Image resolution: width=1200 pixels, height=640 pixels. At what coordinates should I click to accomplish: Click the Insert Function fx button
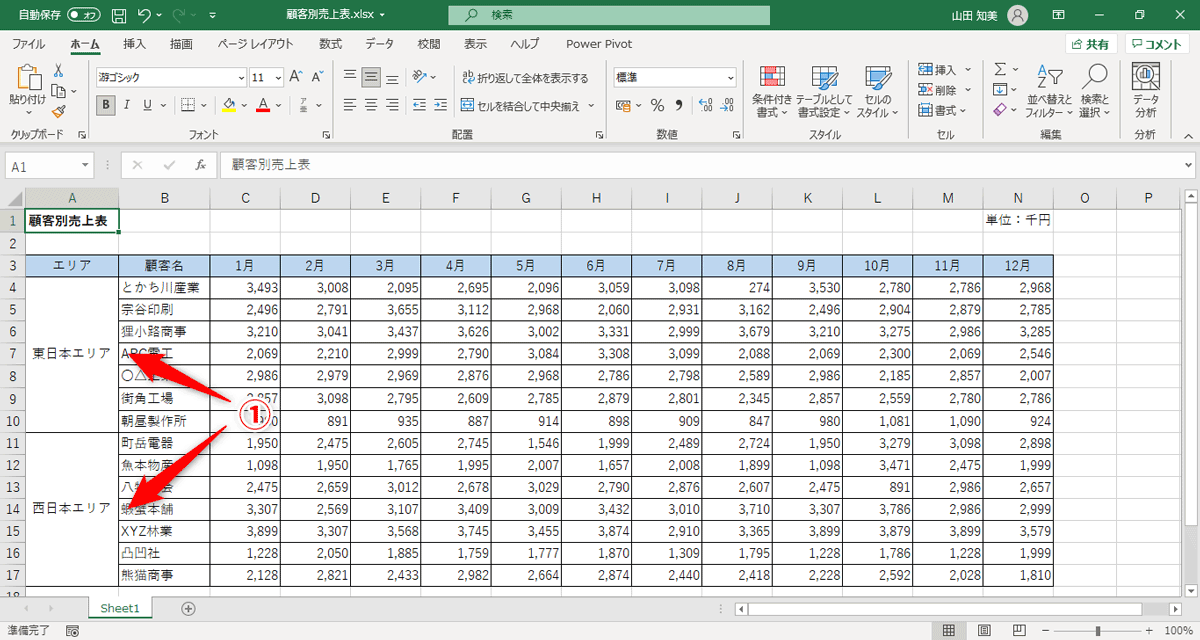[200, 166]
